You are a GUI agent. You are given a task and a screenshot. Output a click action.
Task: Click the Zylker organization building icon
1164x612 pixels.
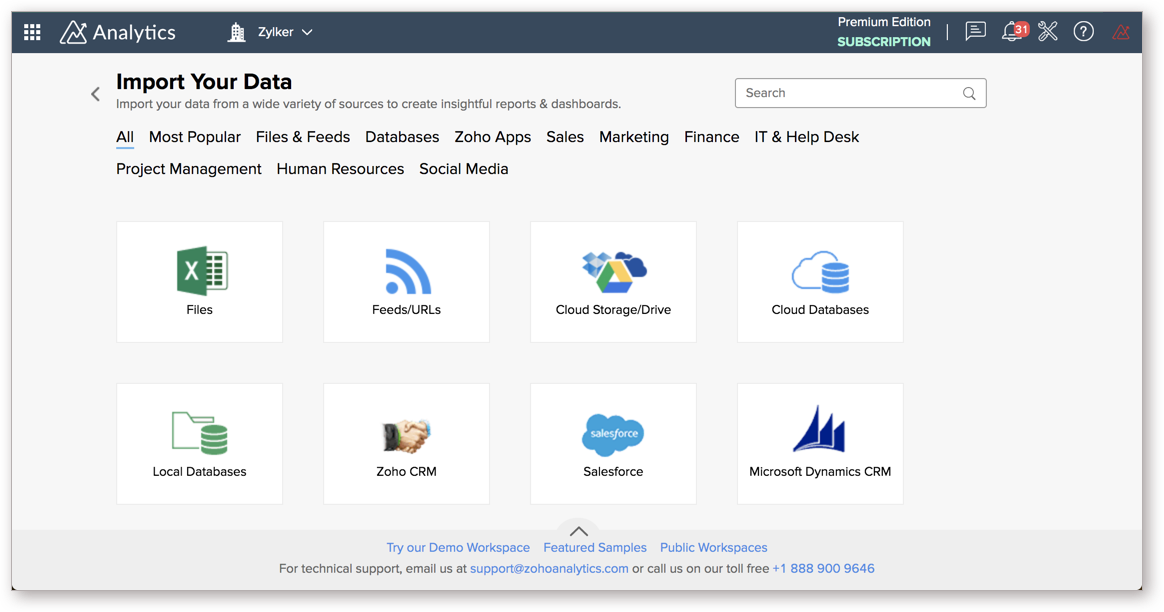[237, 32]
